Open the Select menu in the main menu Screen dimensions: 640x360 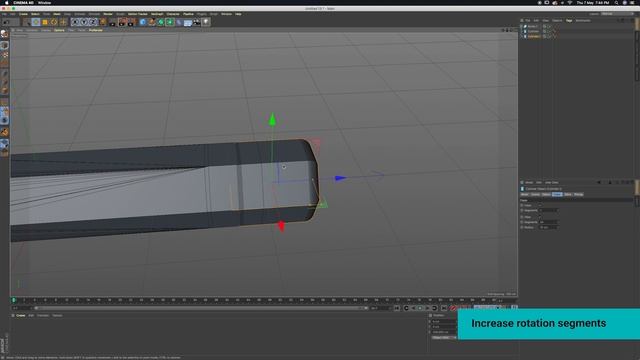point(35,14)
